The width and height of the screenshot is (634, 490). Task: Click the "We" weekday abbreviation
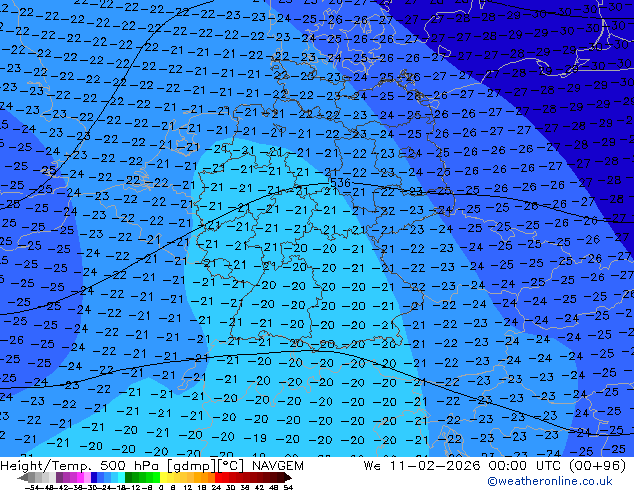372,466
